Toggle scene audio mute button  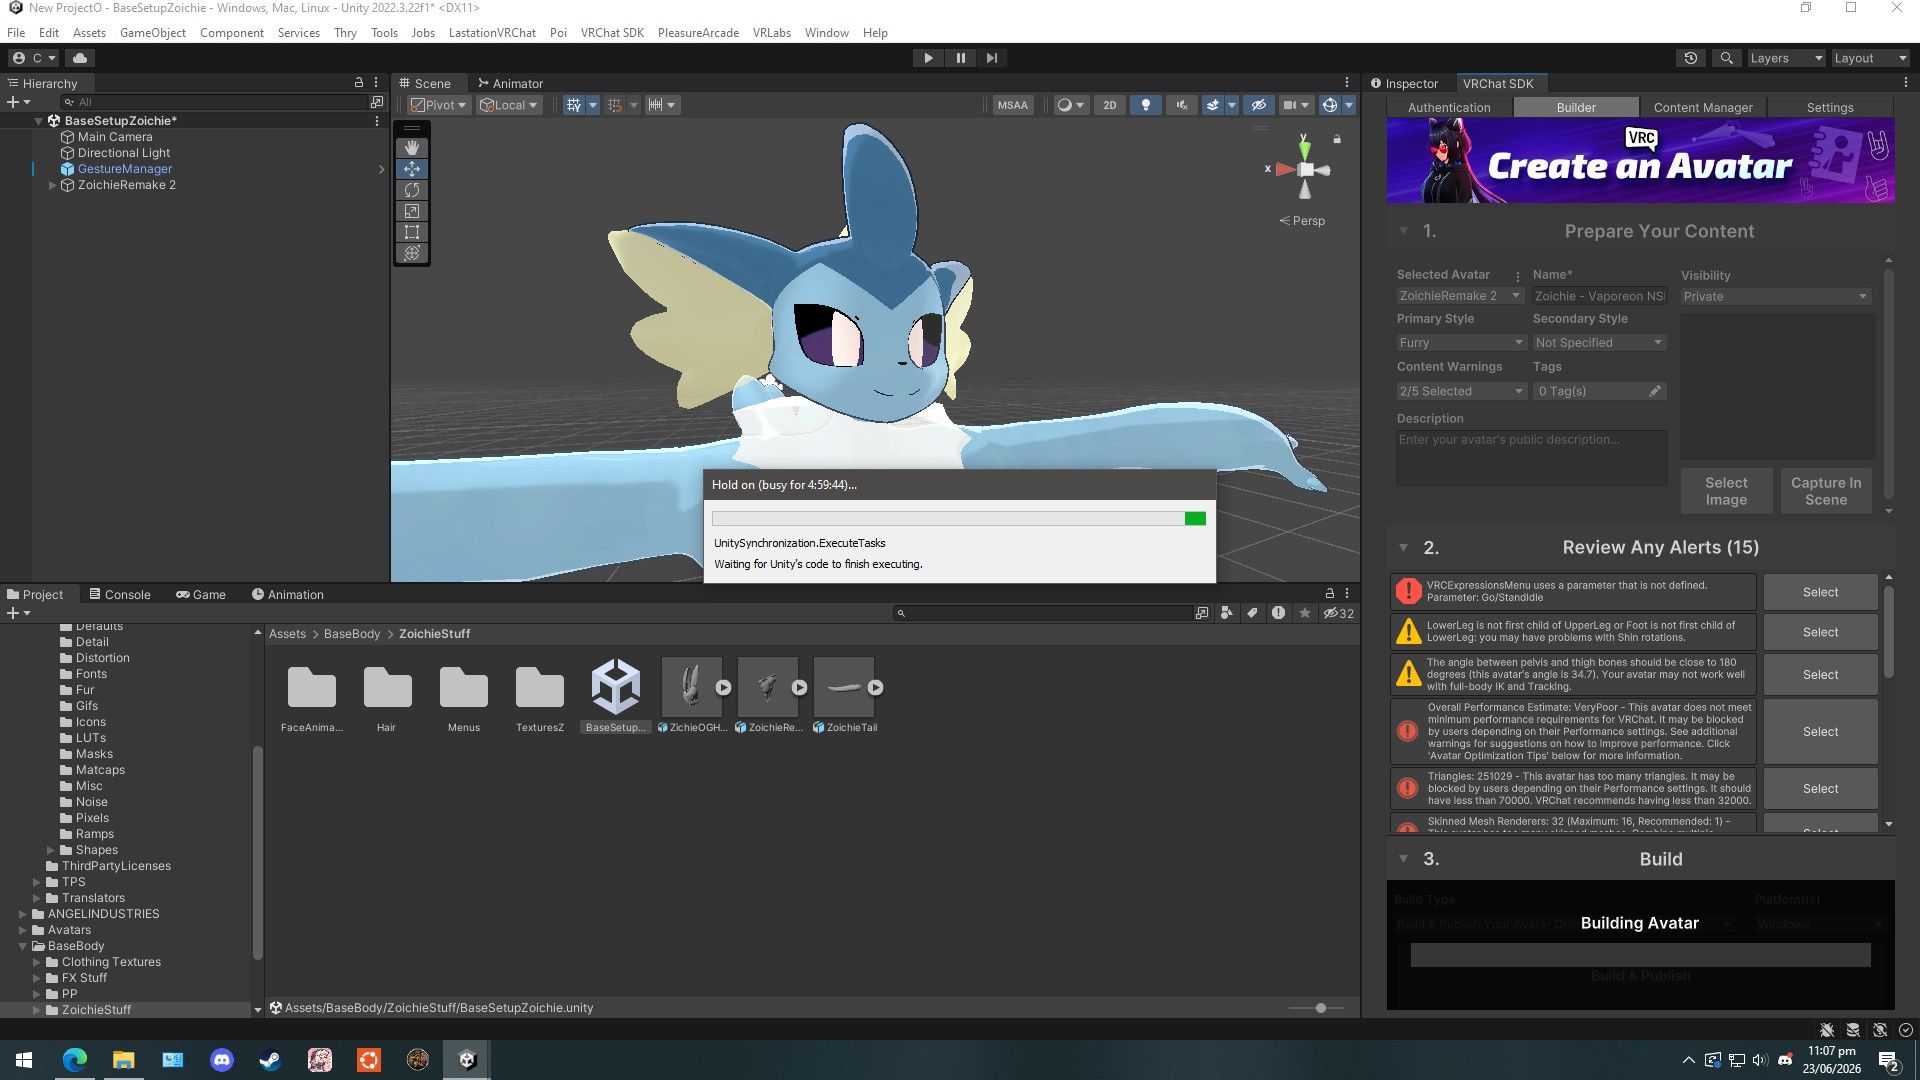point(1182,105)
